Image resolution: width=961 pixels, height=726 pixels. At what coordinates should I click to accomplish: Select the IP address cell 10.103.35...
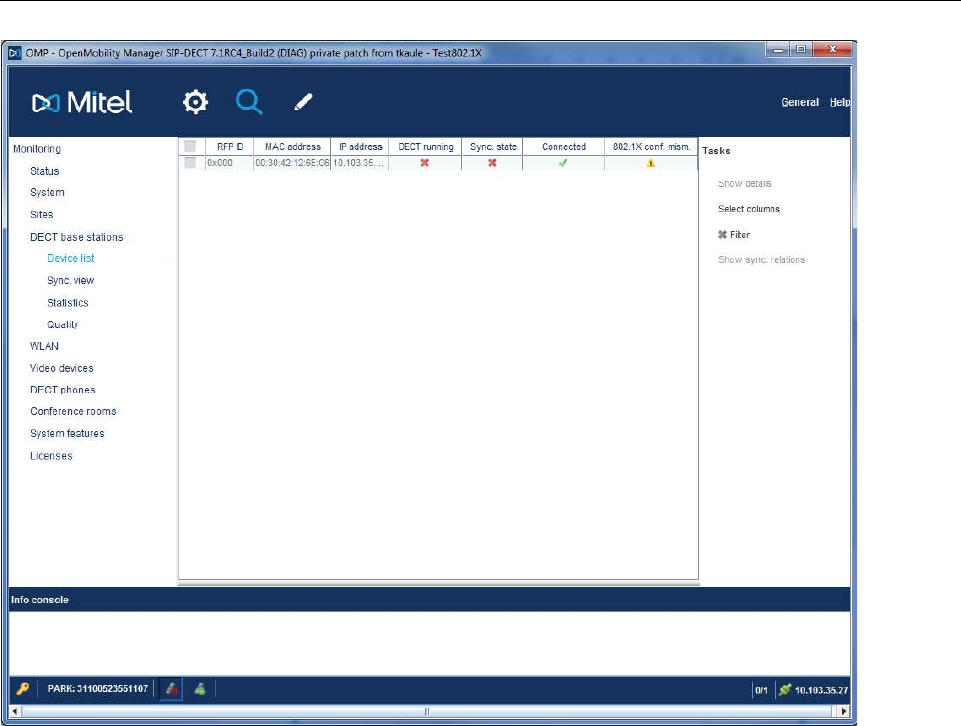pos(360,163)
